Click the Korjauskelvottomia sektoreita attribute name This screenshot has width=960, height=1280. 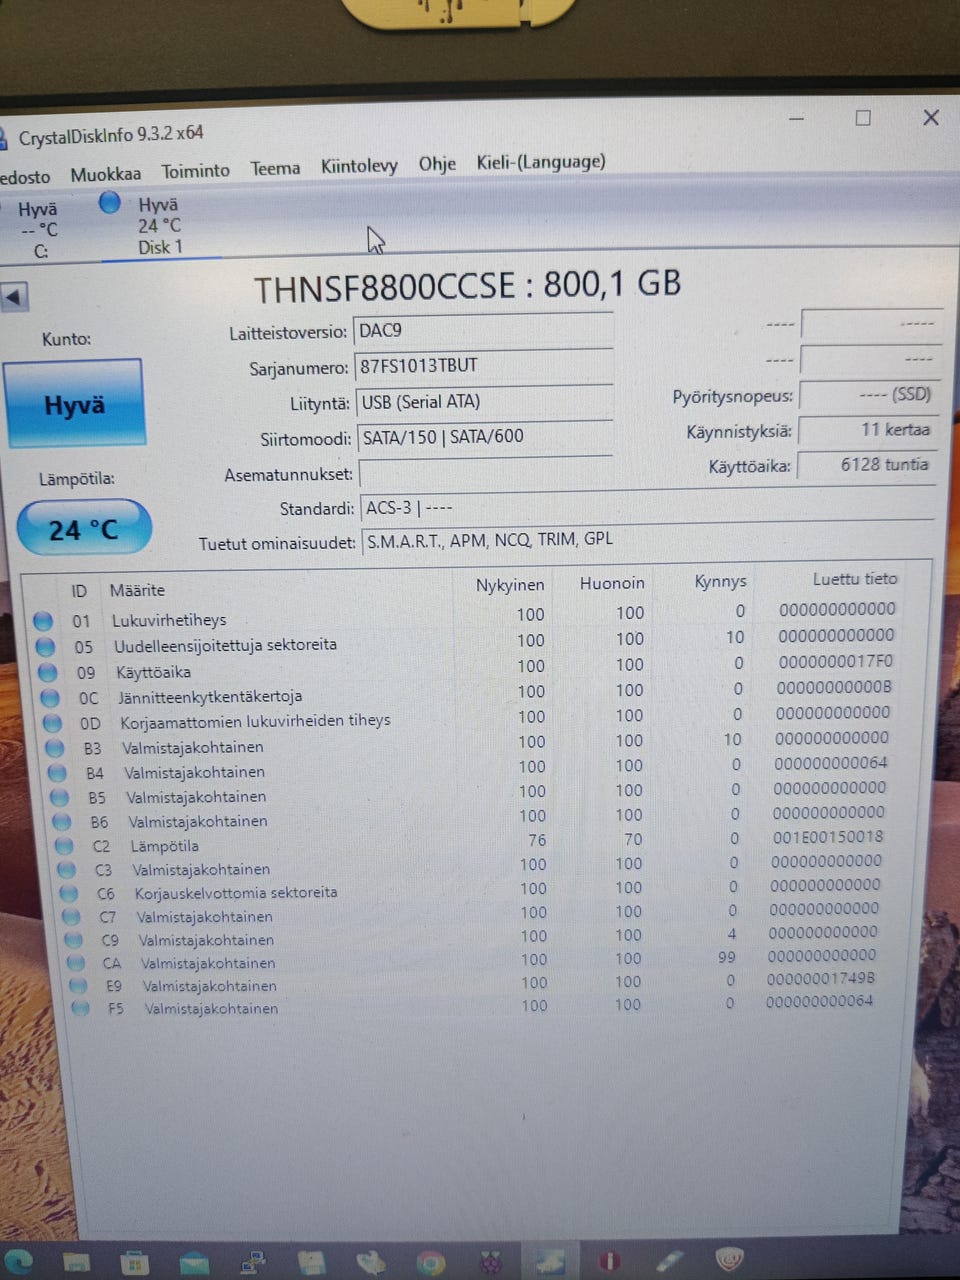click(x=236, y=893)
